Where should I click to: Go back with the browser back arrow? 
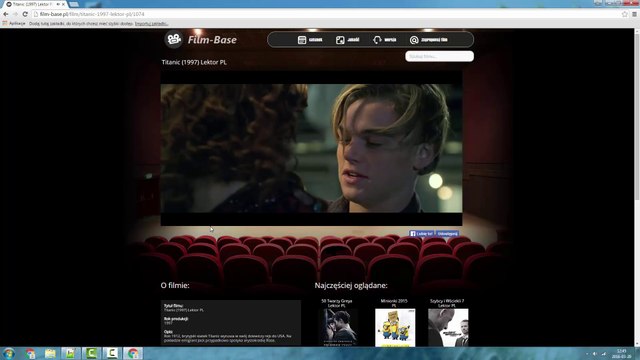6,14
